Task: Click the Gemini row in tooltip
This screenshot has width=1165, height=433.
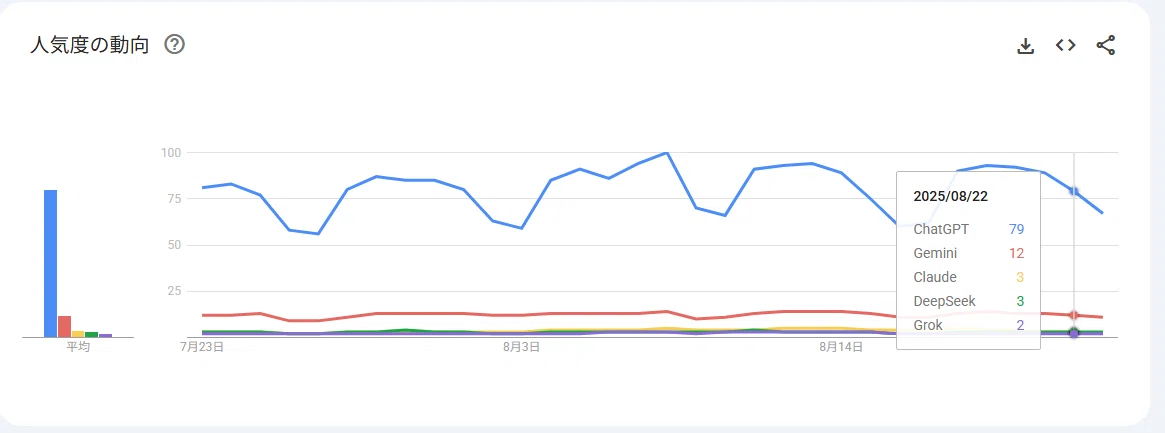Action: click(x=968, y=253)
